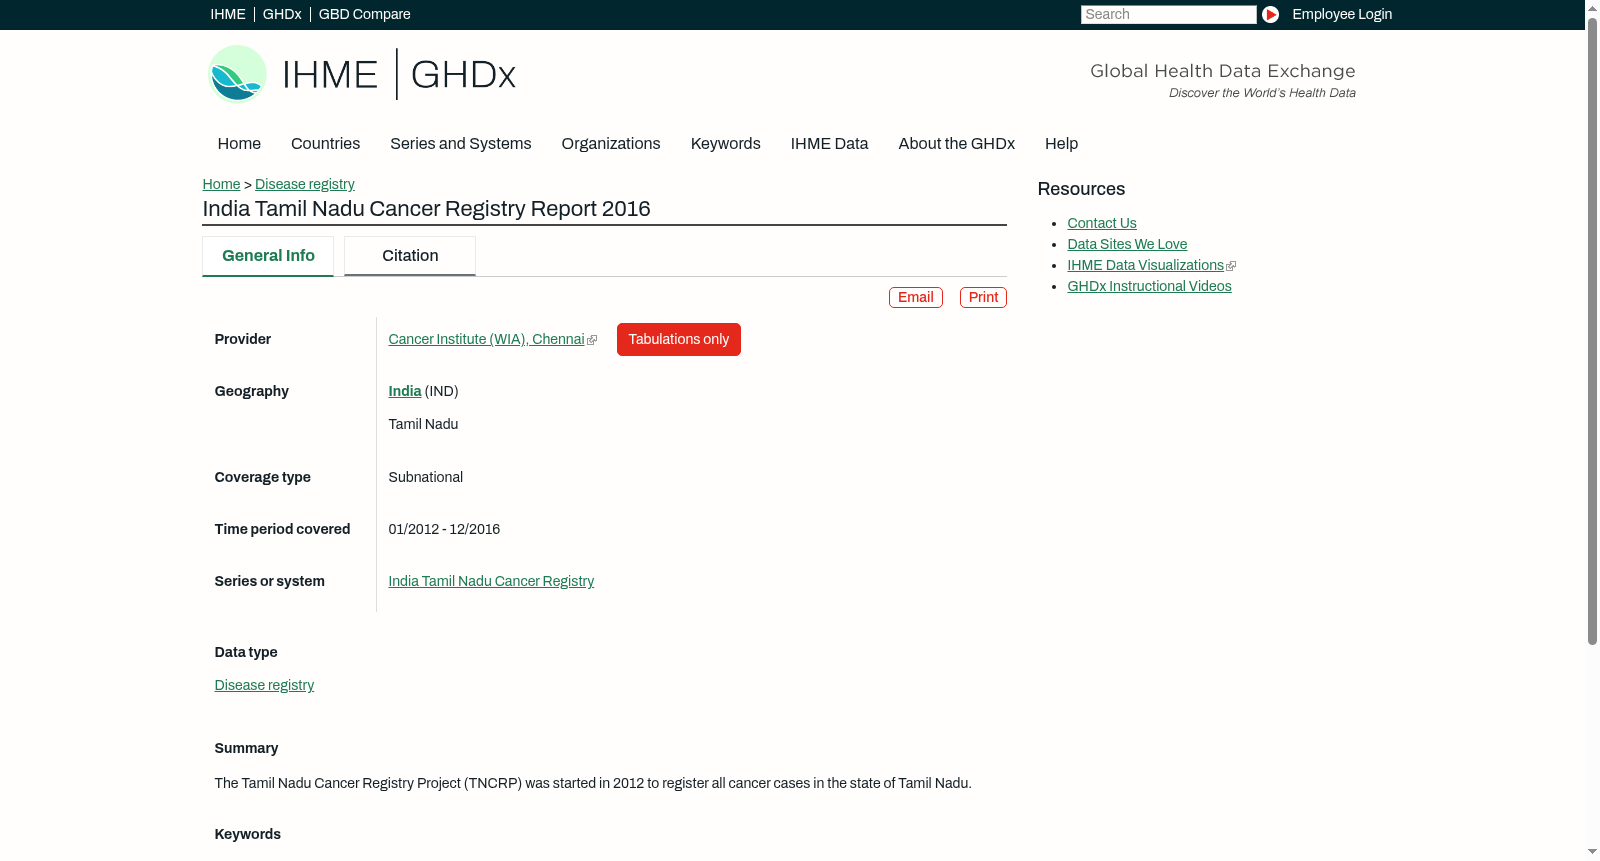
Task: Open Series and Systems menu item
Action: pos(460,144)
